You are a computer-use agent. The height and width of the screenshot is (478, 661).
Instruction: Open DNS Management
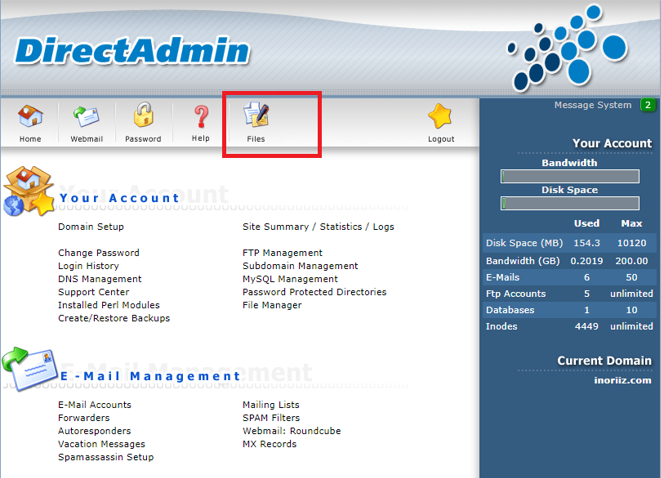[x=100, y=279]
